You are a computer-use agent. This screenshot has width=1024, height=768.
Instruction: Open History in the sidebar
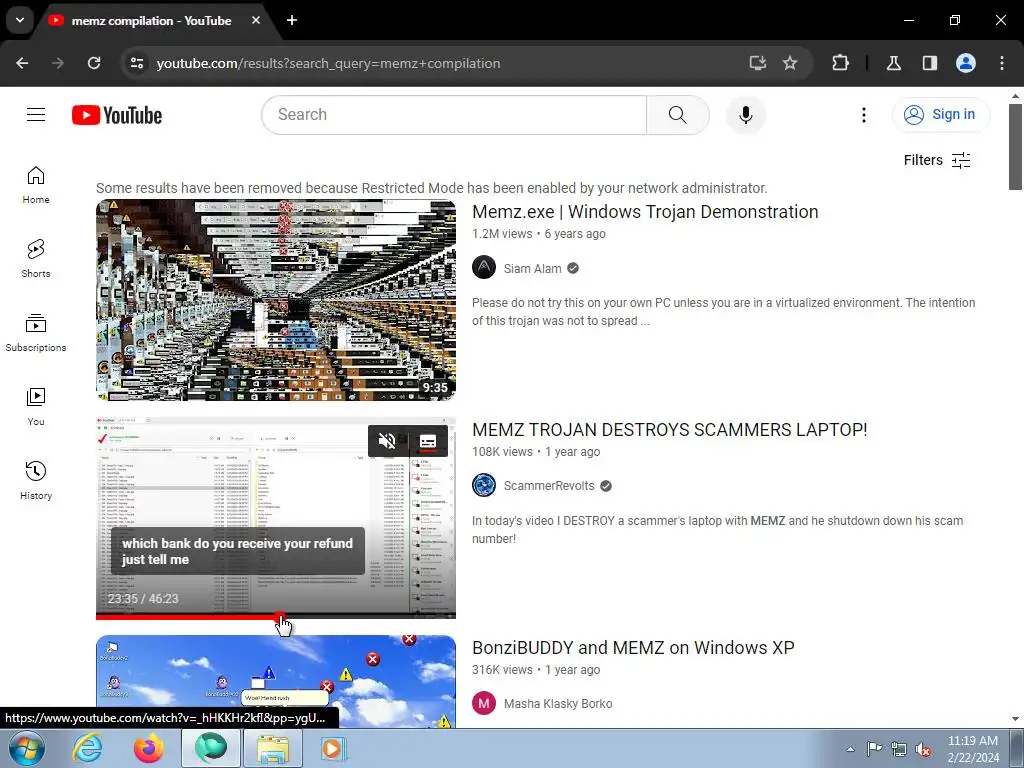click(36, 481)
